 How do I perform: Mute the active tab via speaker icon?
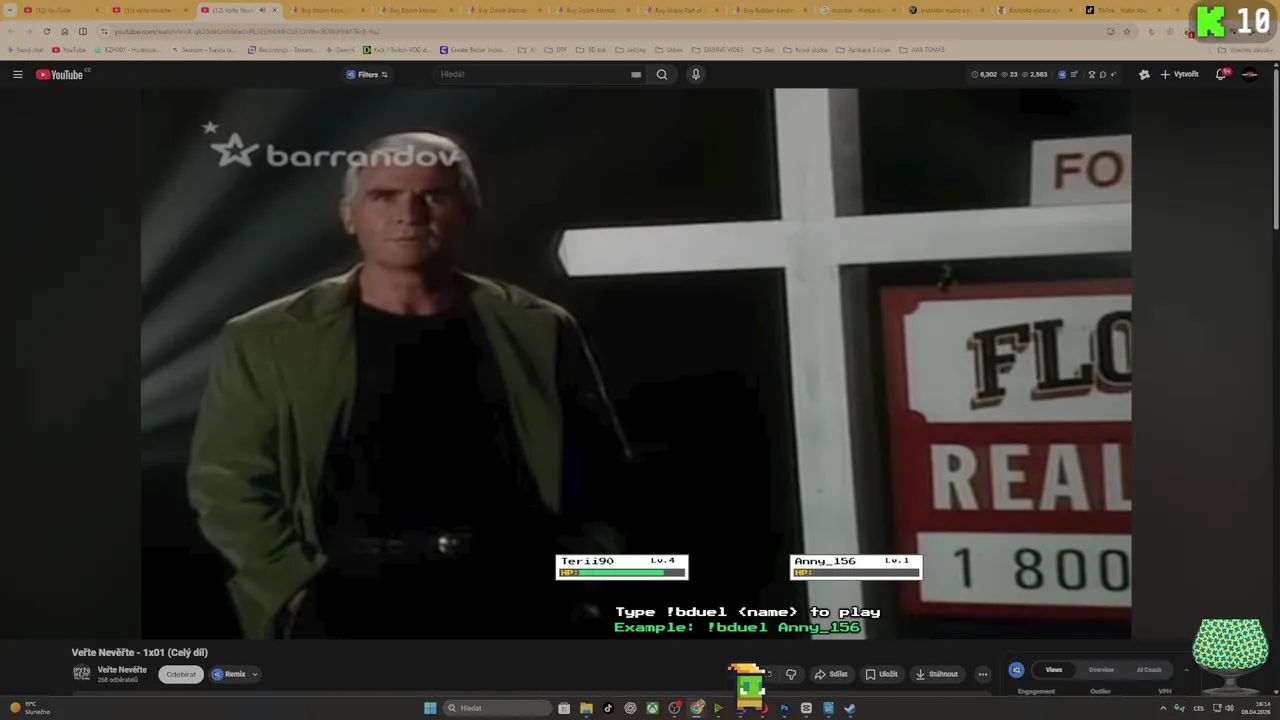point(262,10)
